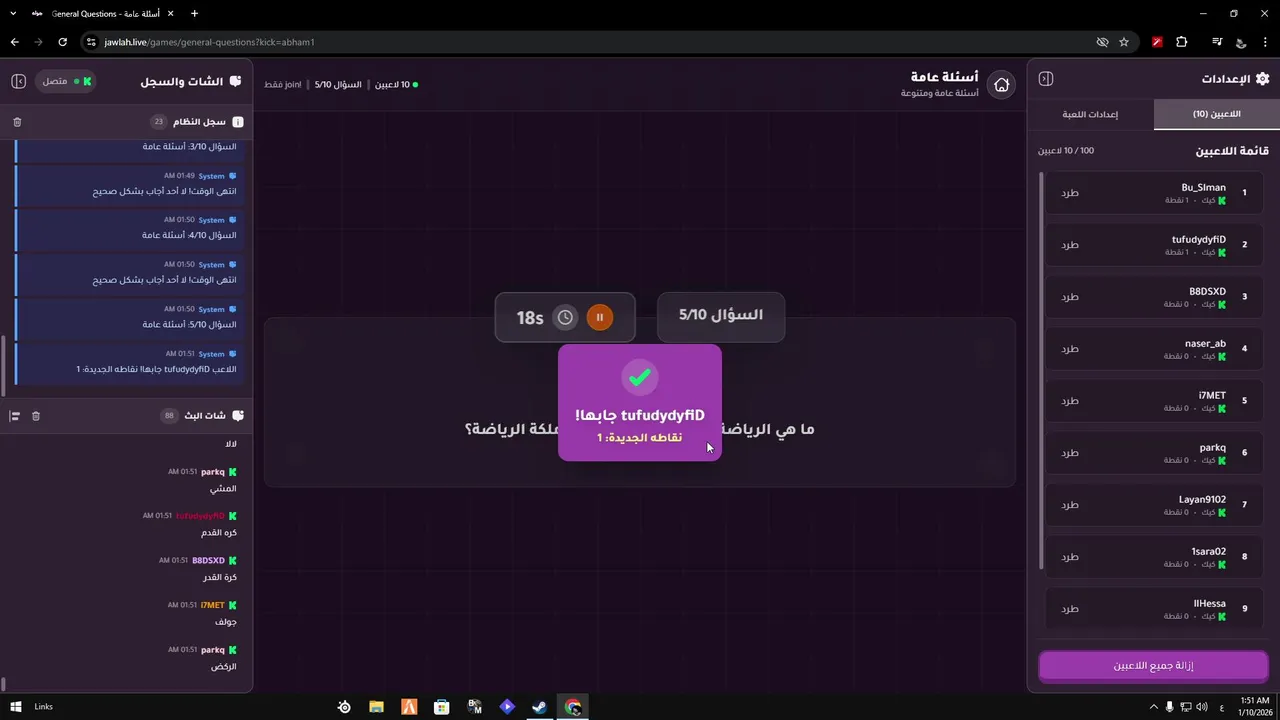Open the Windows Start menu
Image resolution: width=1280 pixels, height=720 pixels.
pos(16,707)
